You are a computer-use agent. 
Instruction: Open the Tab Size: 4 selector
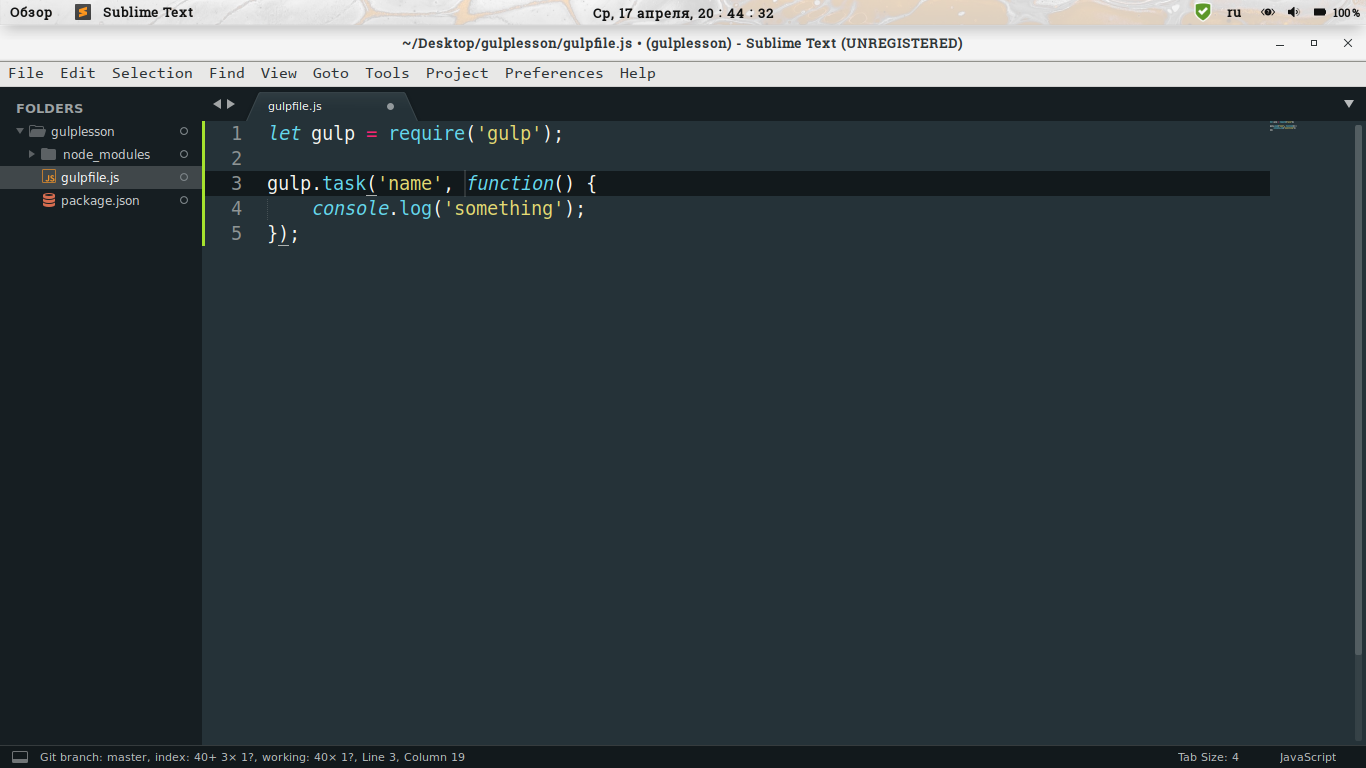(1208, 757)
